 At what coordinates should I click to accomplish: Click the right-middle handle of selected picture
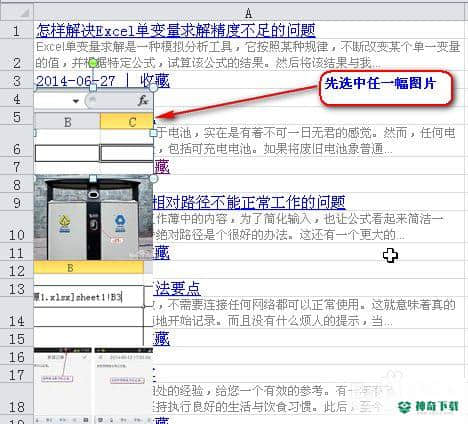[153, 133]
